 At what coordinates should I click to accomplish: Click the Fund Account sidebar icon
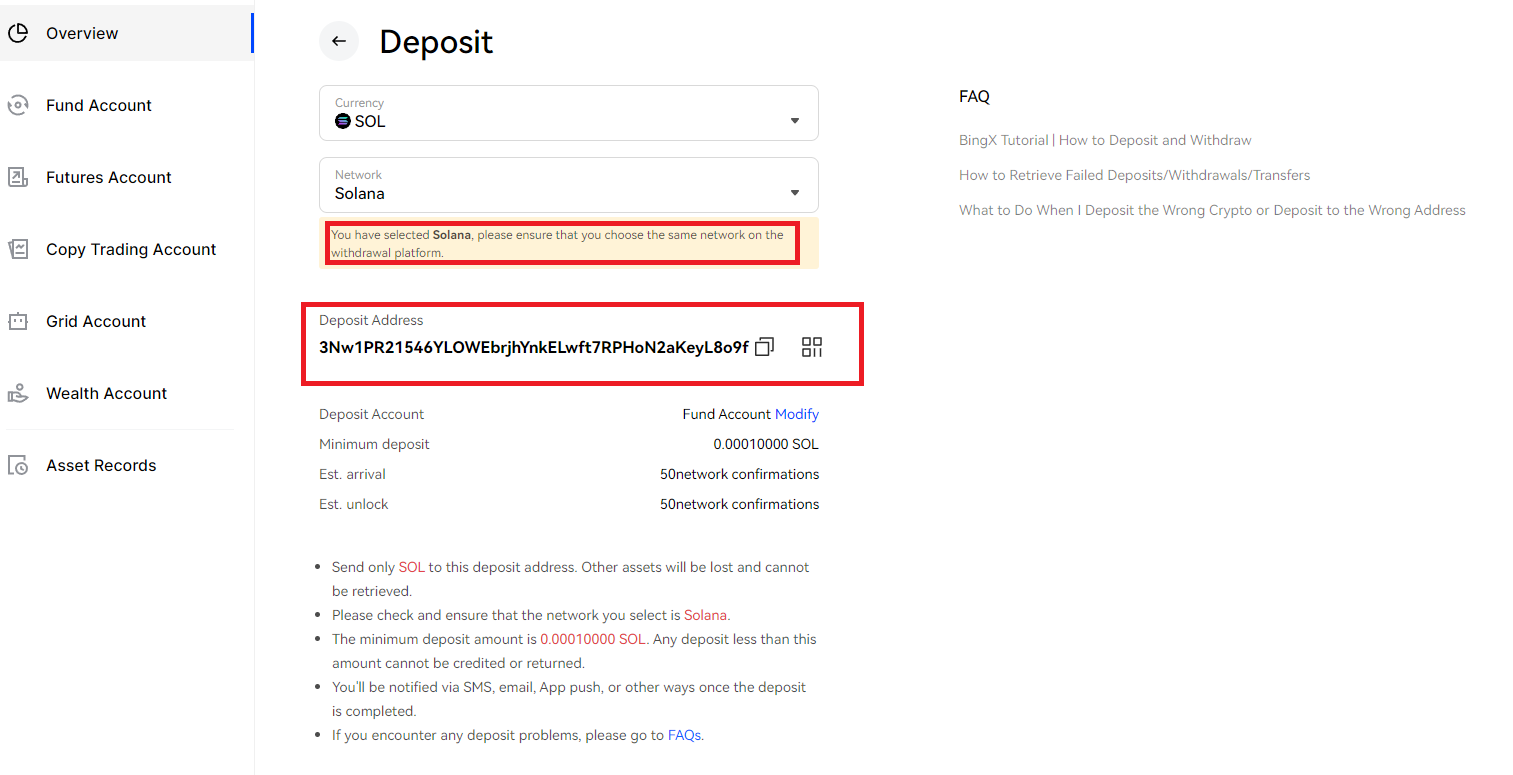pyautogui.click(x=17, y=105)
